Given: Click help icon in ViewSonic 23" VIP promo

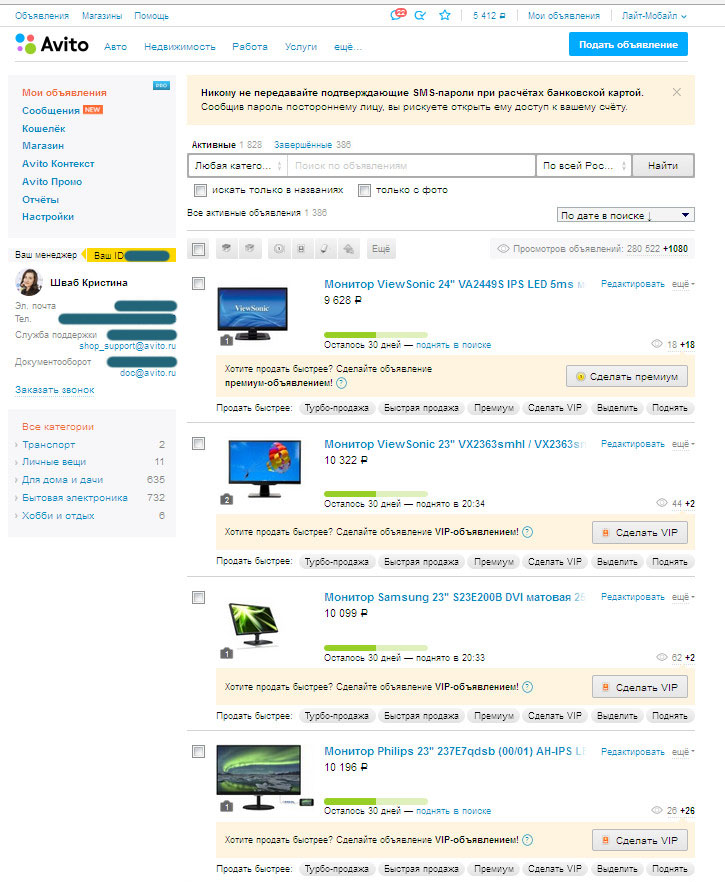Looking at the screenshot, I should point(527,532).
